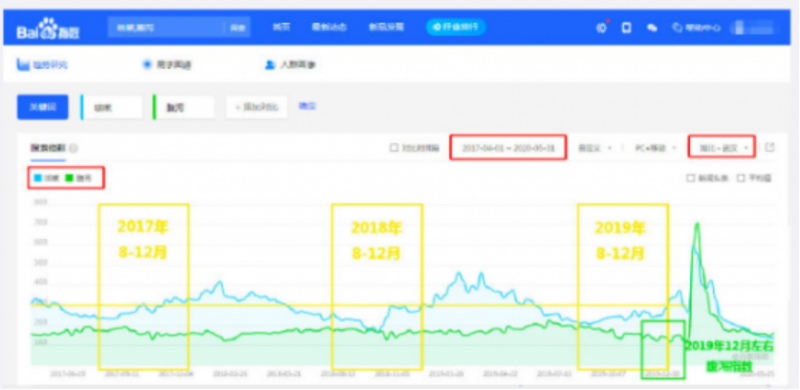Open the help center link in header
The image size is (800, 390).
tap(696, 28)
